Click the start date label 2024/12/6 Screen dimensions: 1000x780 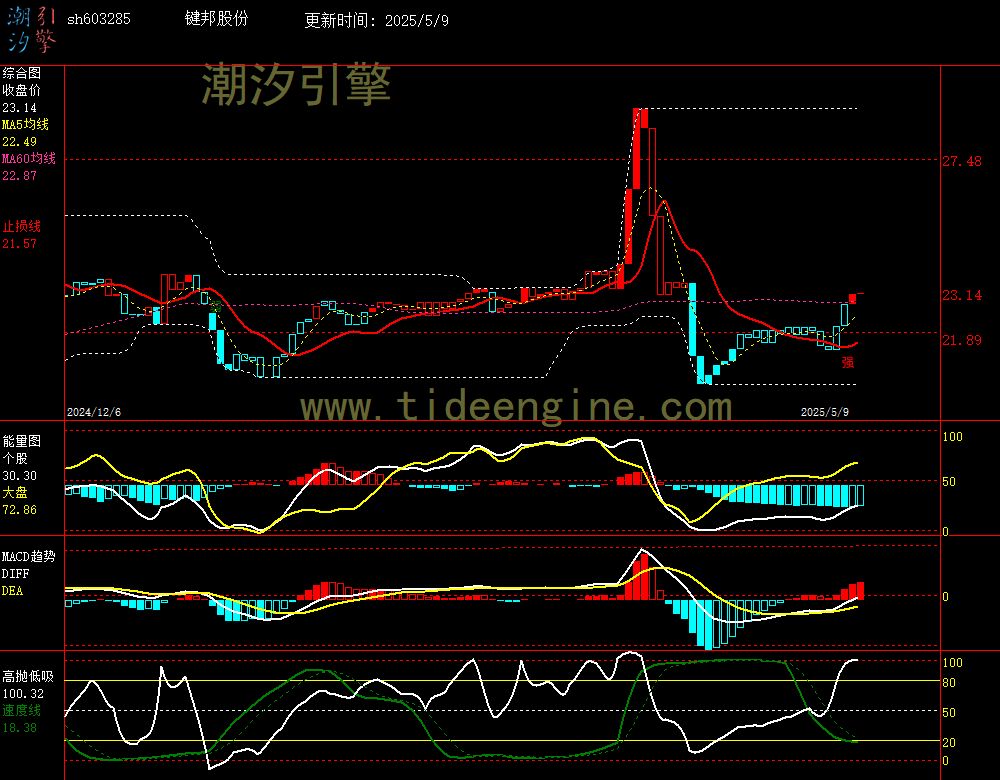94,412
